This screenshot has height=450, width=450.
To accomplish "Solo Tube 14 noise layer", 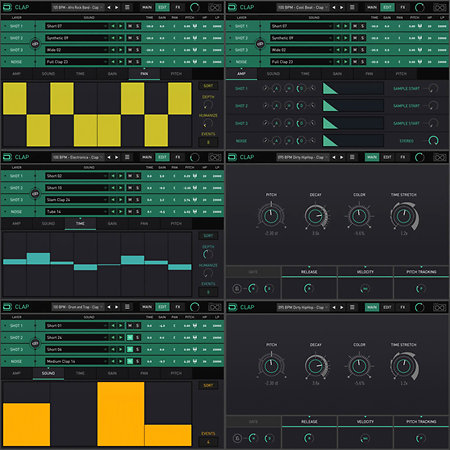I will [x=137, y=212].
